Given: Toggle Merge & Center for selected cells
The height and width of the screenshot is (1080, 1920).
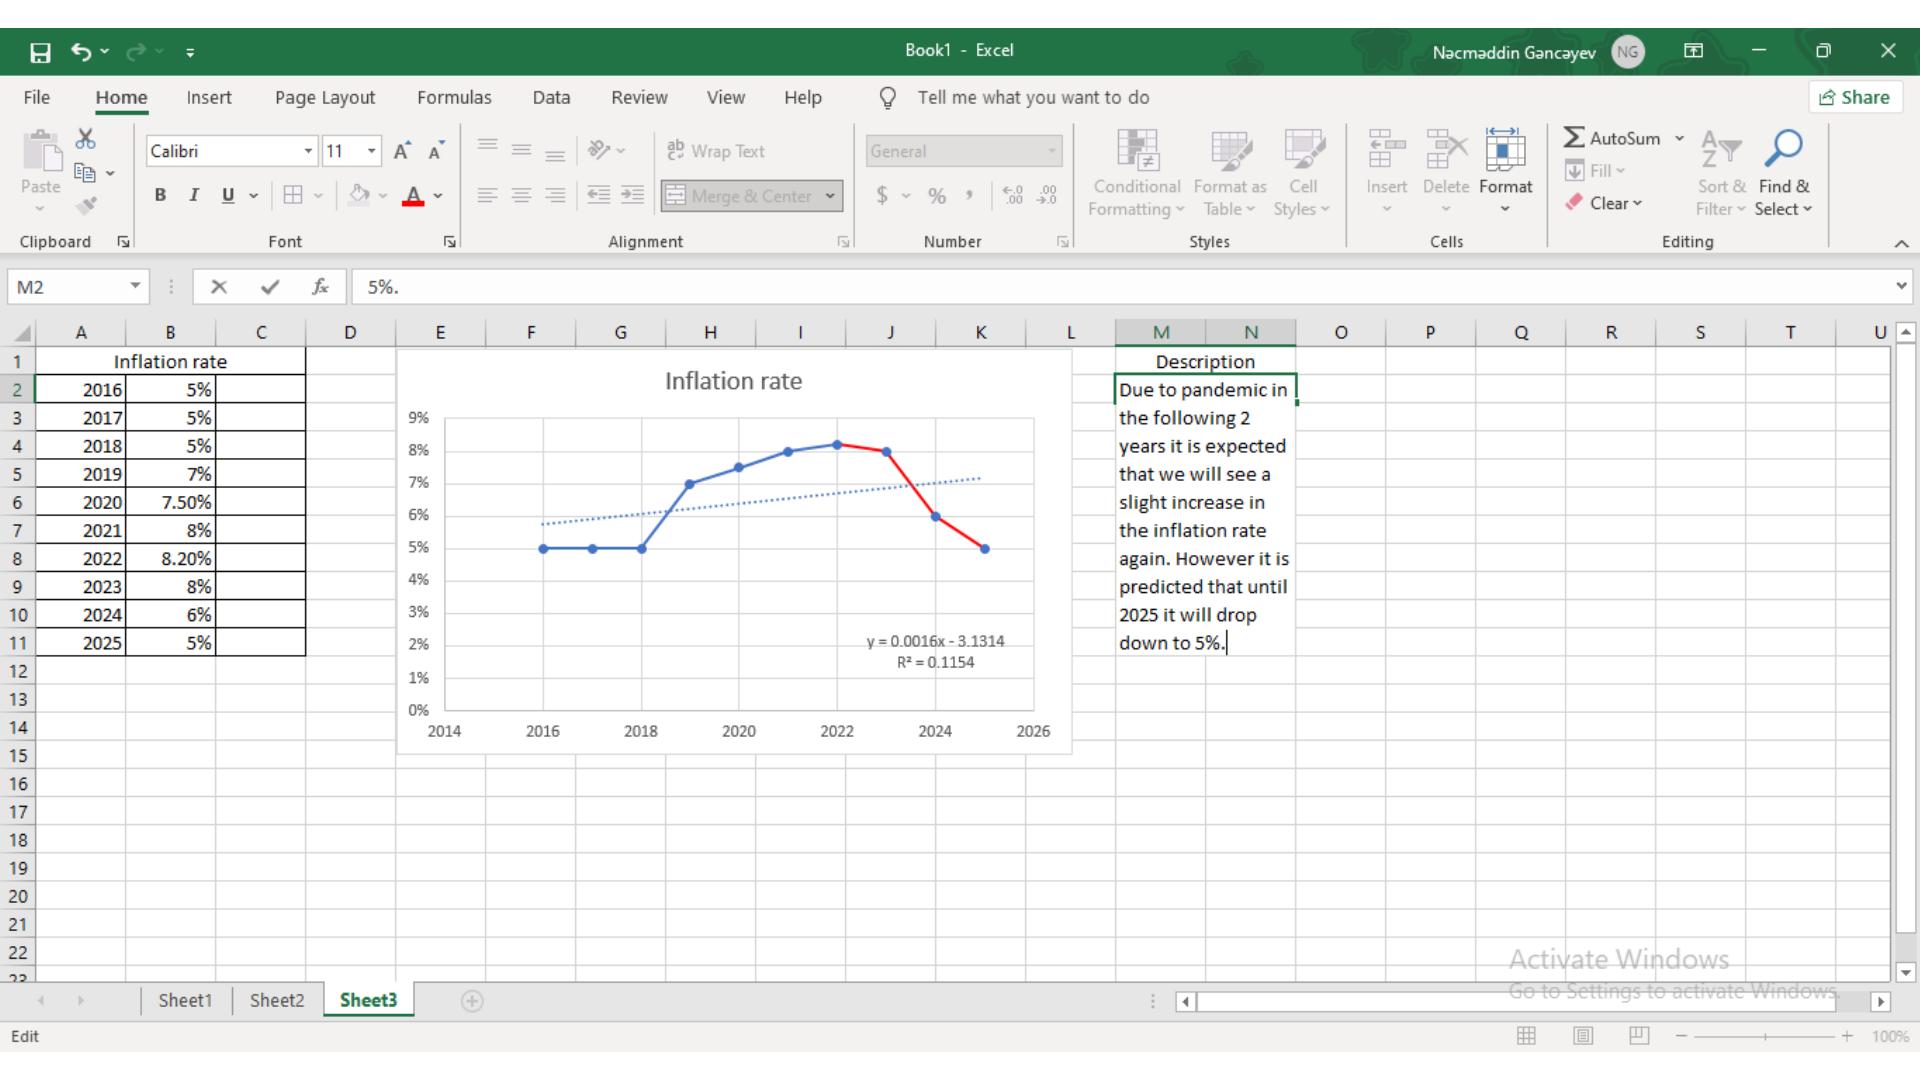Looking at the screenshot, I should coord(741,196).
